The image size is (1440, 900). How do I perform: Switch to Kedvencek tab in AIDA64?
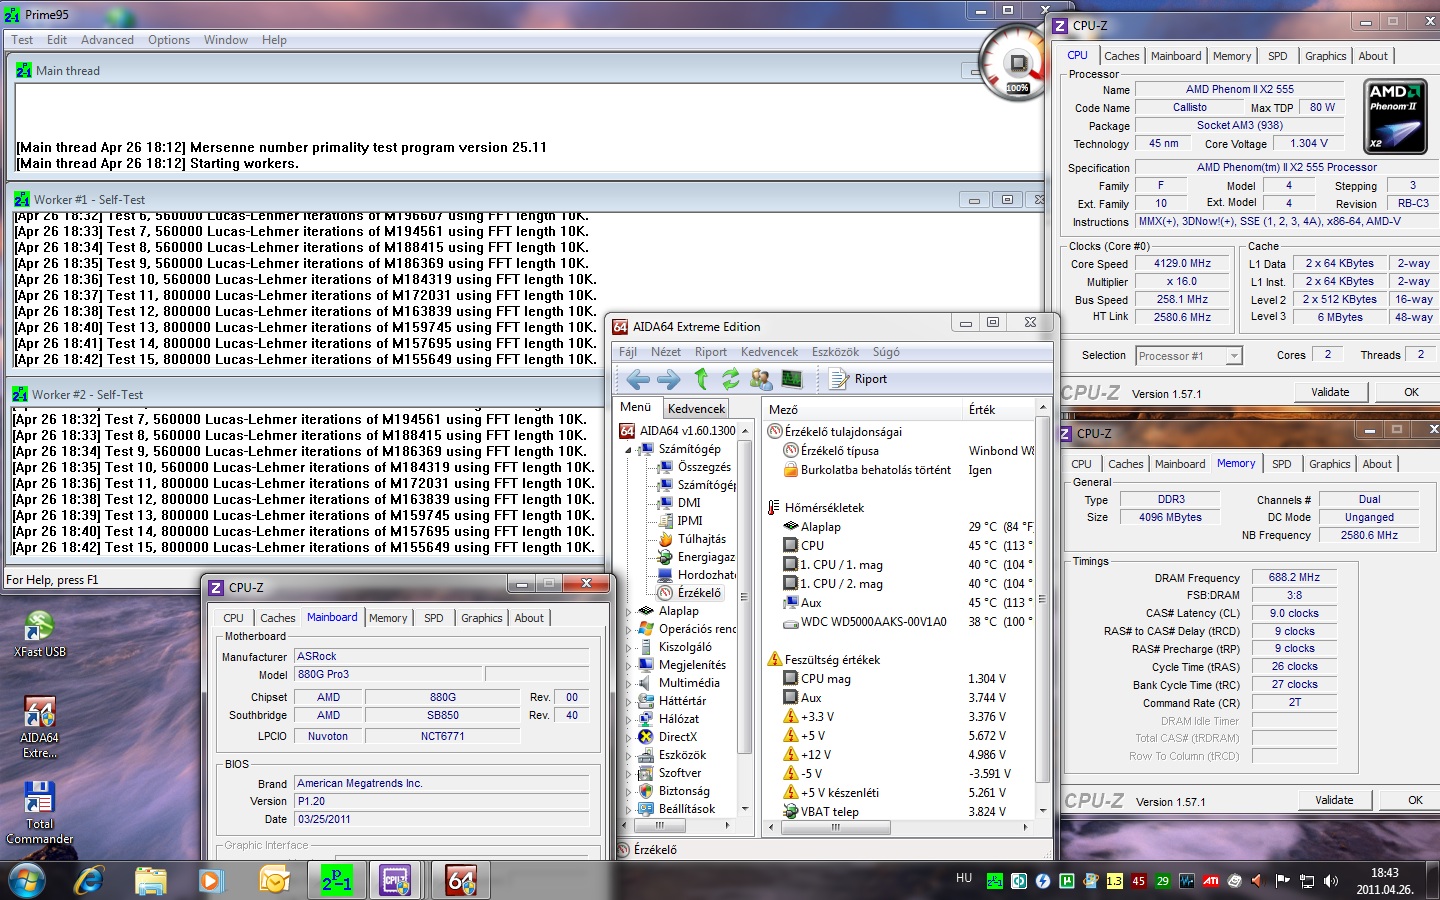click(696, 408)
